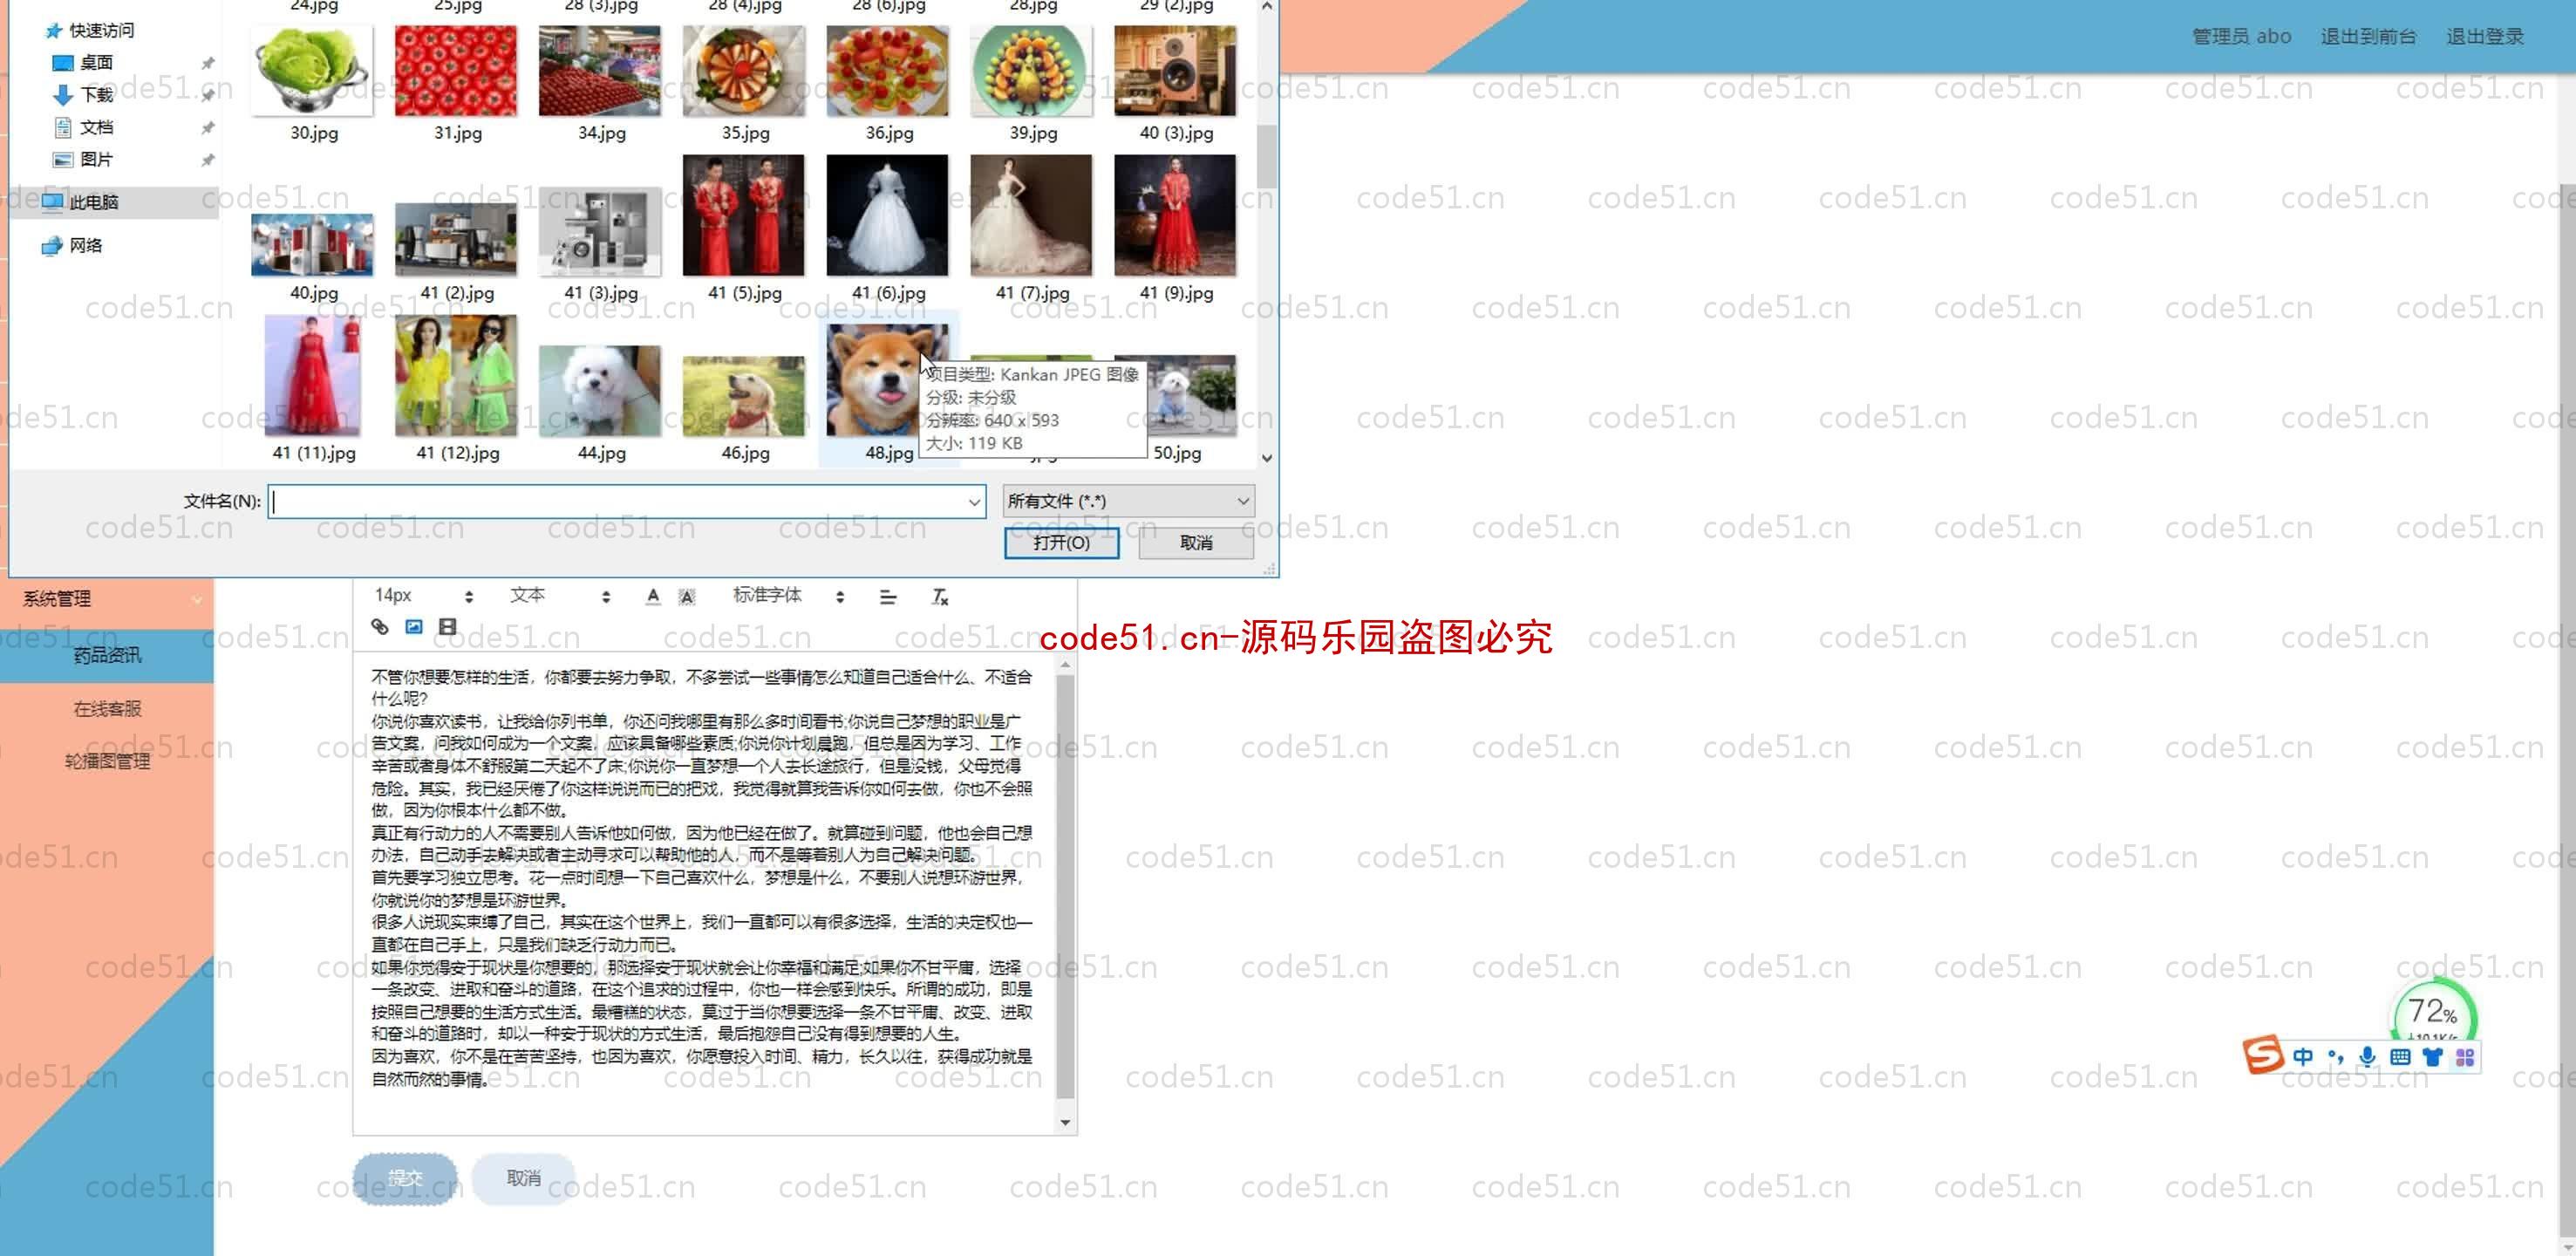Click the clear formatting icon
Screen dimensions: 2576x1256
click(x=940, y=595)
